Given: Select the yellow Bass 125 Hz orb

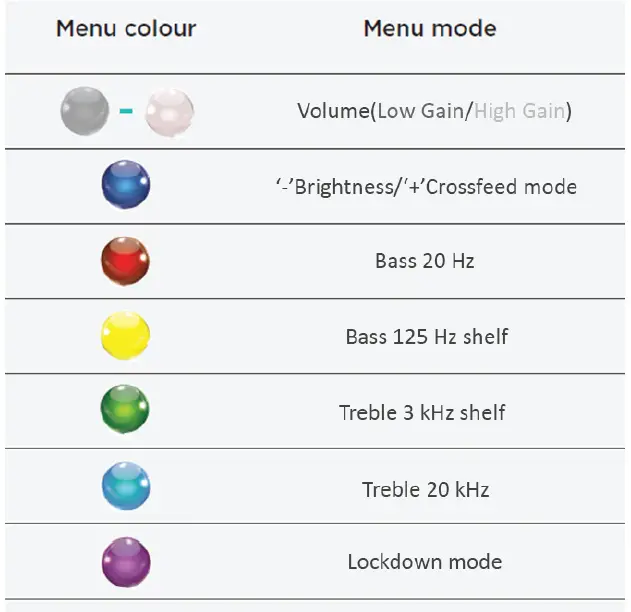Looking at the screenshot, I should click(126, 336).
